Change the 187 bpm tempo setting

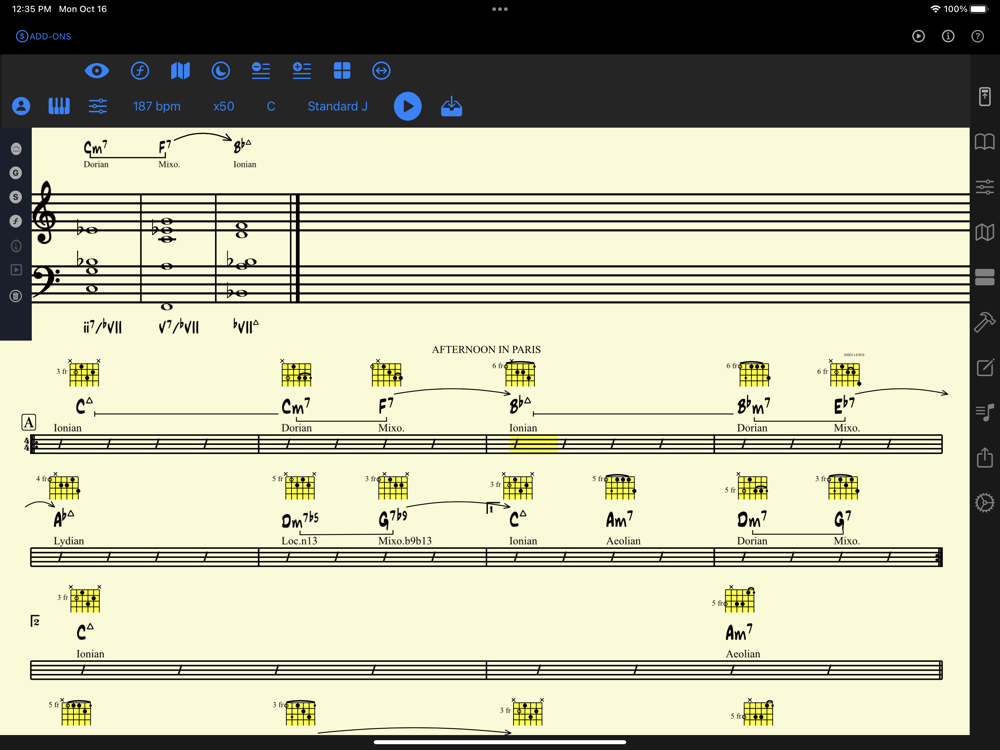click(156, 107)
